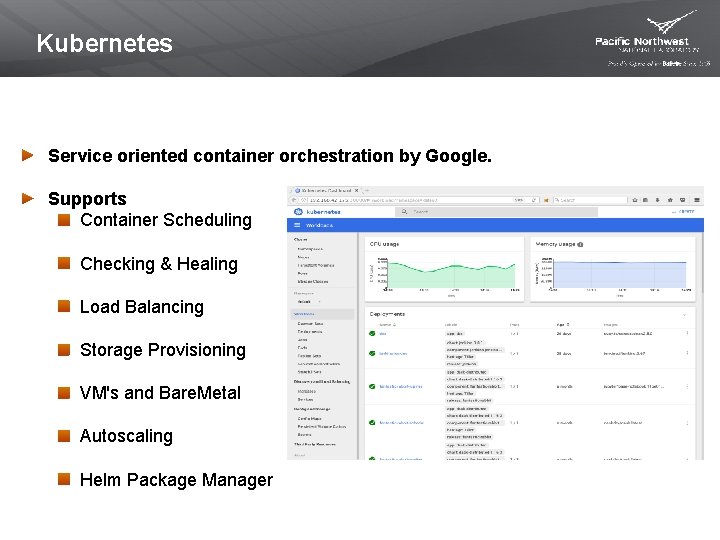Screen dimensions: 720x540
Task: Open the kebab menu of the second deployment row
Action: [x=687, y=353]
